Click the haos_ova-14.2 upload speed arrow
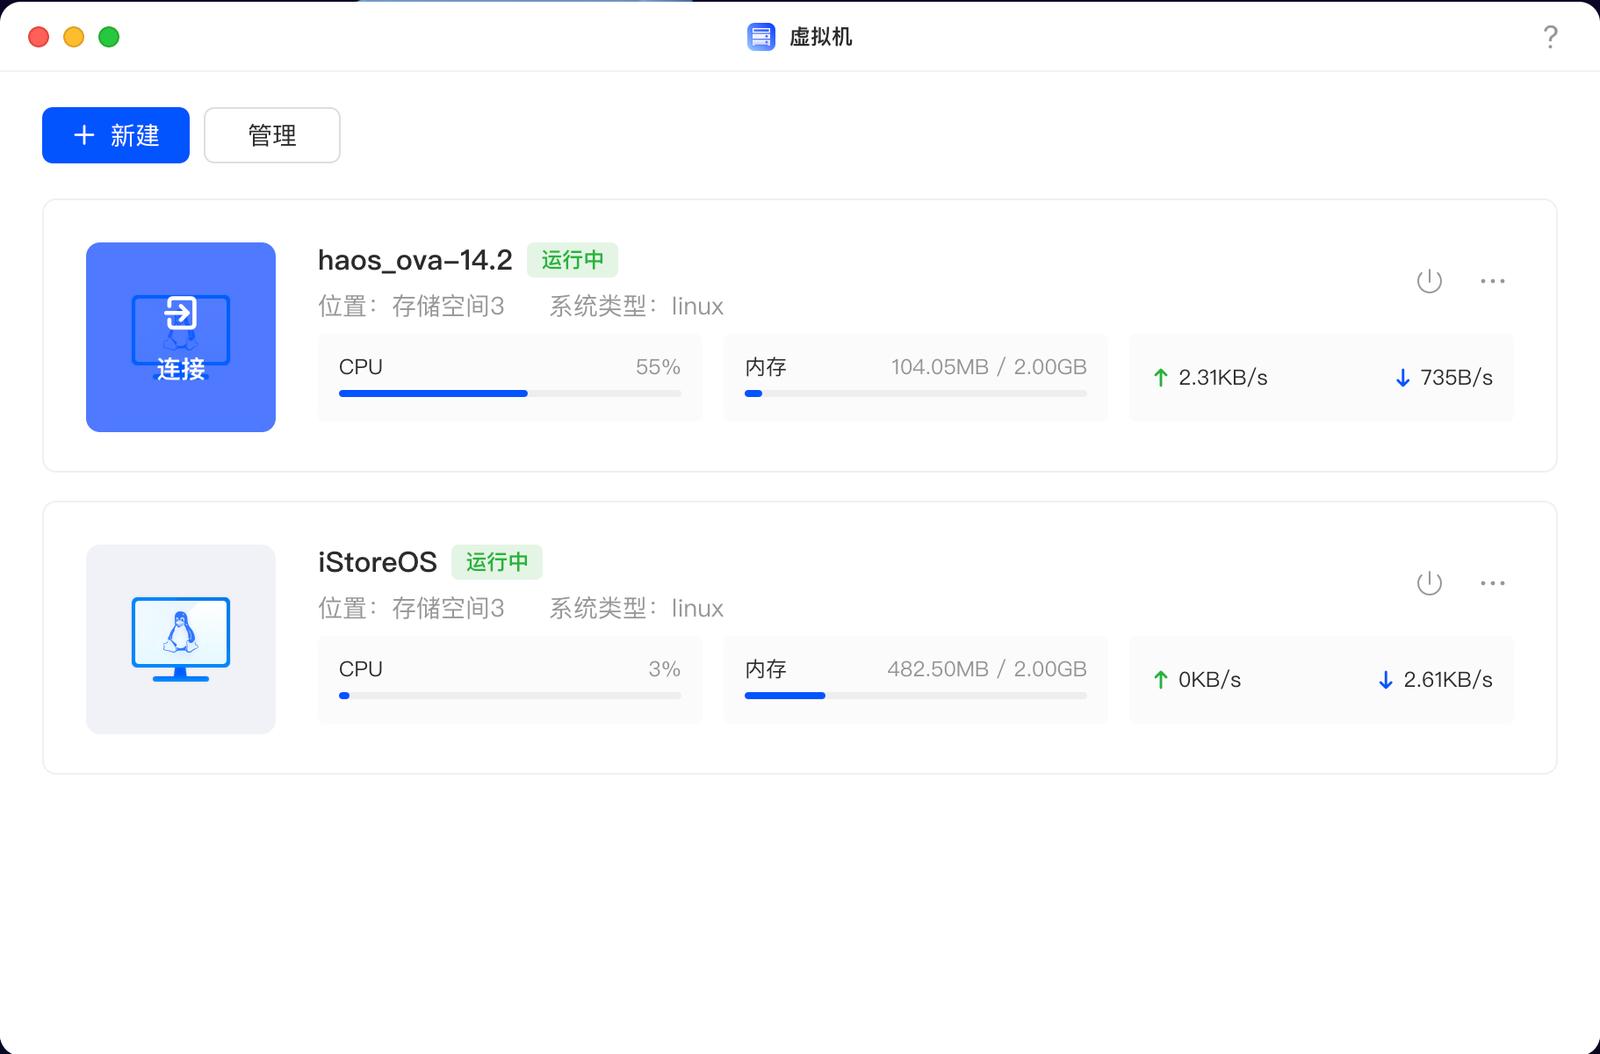Screen dimensions: 1600x1054 1160,378
